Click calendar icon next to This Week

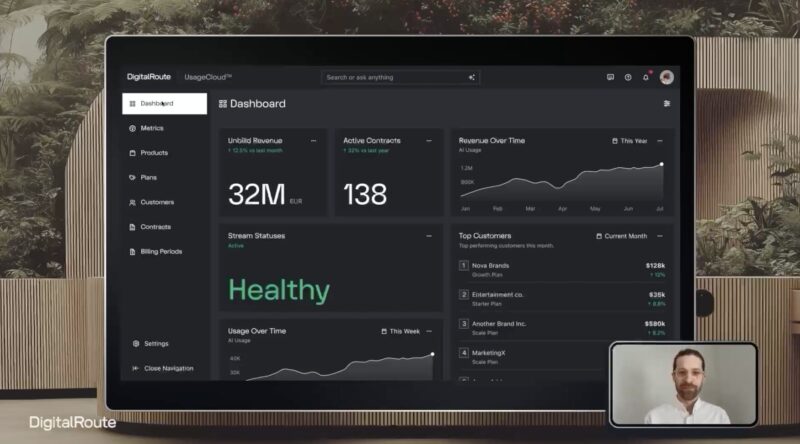pyautogui.click(x=384, y=331)
